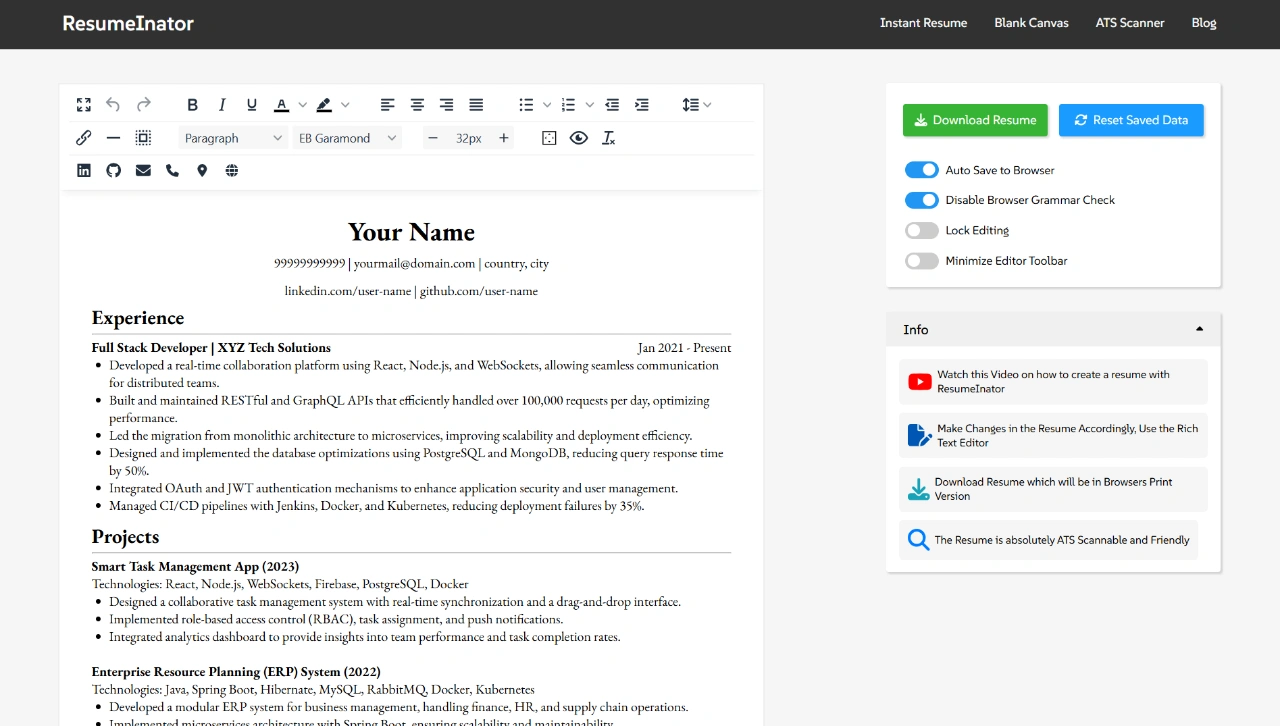Insert a hyperlink
The height and width of the screenshot is (726, 1280).
coord(84,138)
